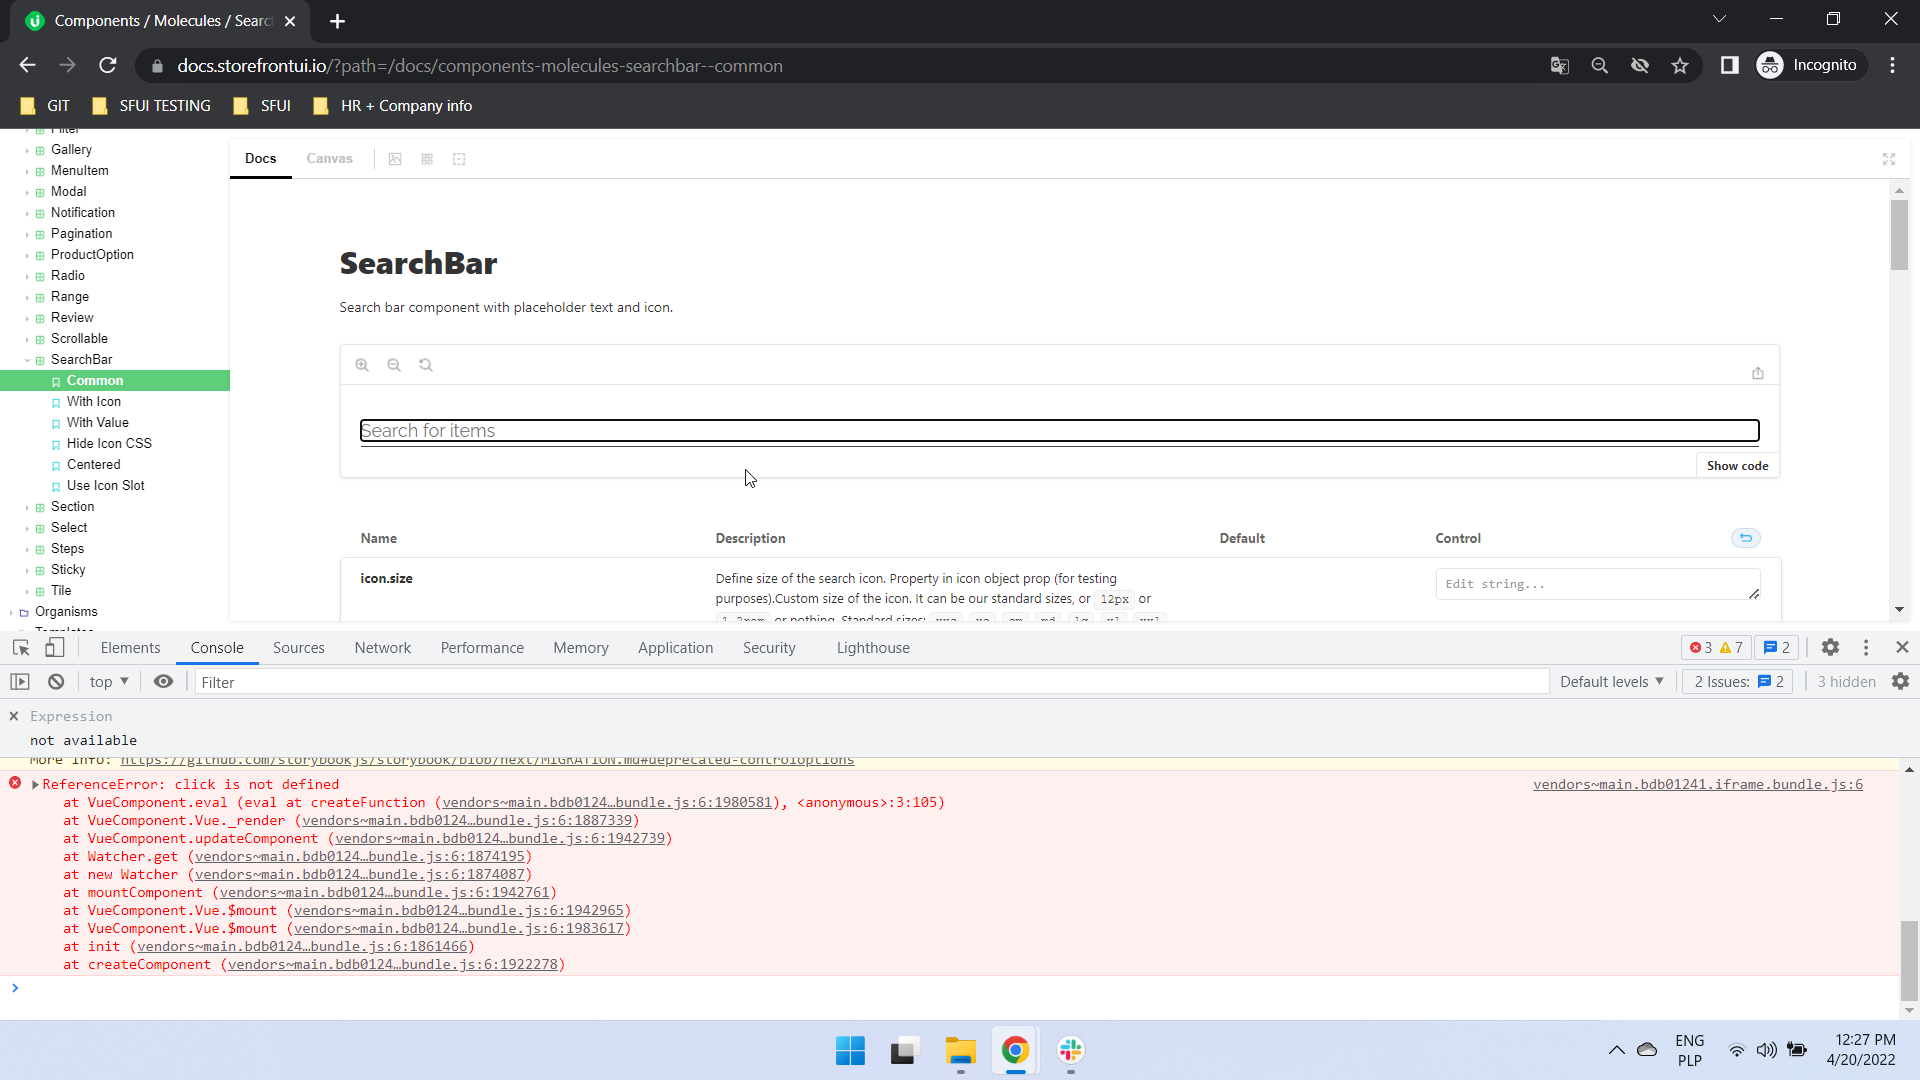The image size is (1920, 1080).
Task: Open the 'Default levels' dropdown
Action: click(1611, 681)
